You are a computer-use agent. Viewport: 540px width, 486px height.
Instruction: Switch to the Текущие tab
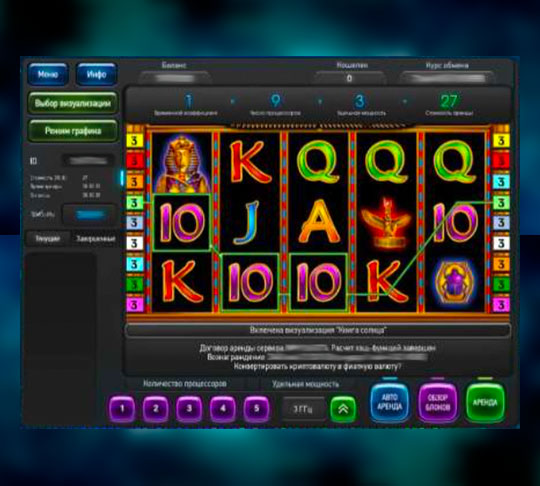coord(48,238)
